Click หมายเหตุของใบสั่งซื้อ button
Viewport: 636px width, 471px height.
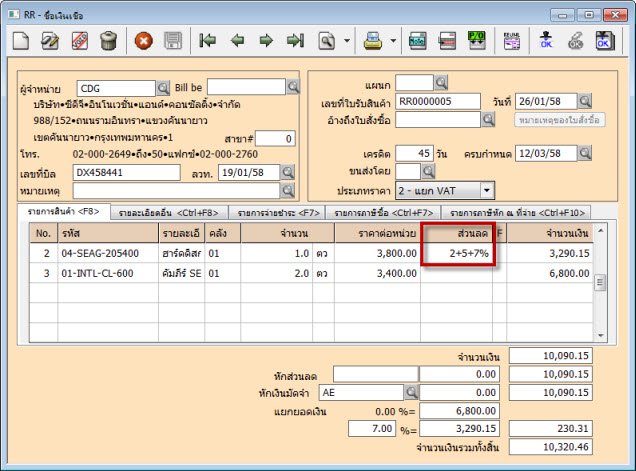pos(559,120)
